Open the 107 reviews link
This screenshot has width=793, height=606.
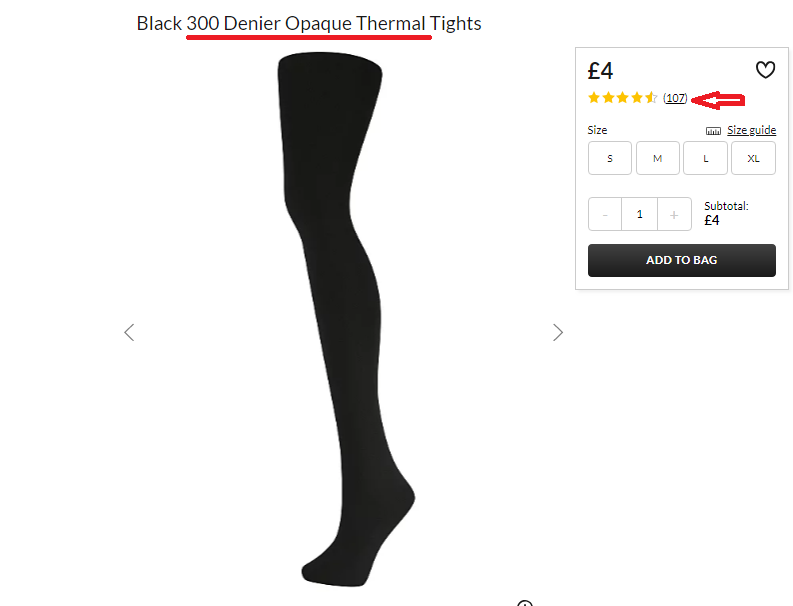pos(675,98)
